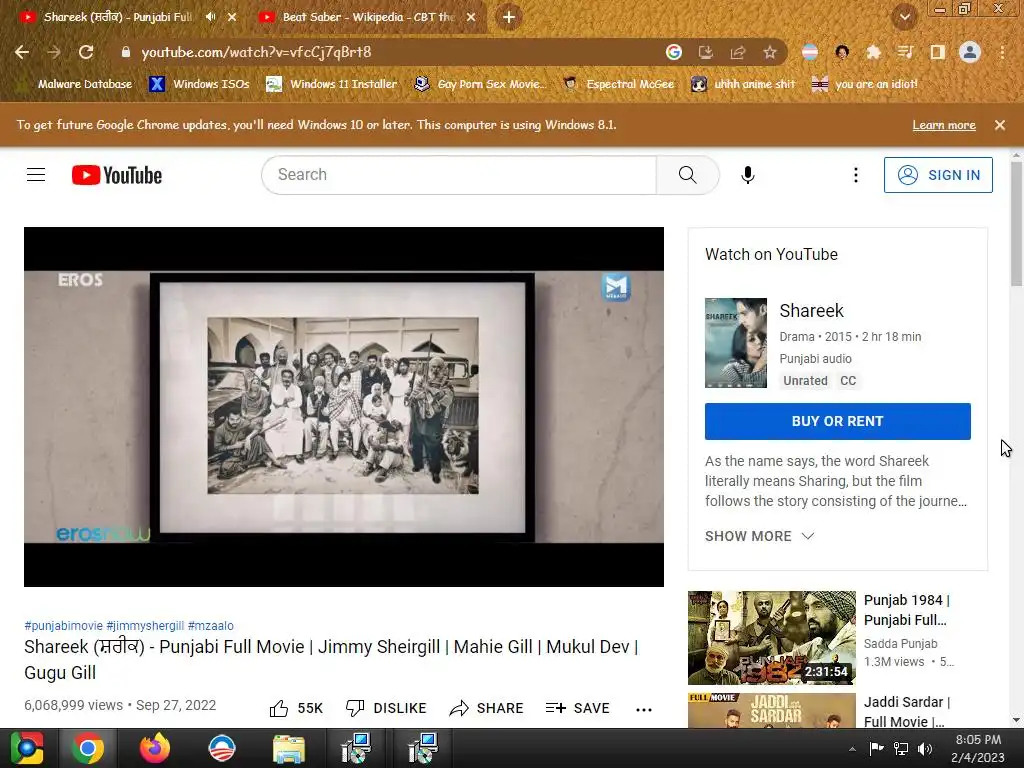Click the SIGN IN button
This screenshot has height=768, width=1024.
[x=938, y=175]
